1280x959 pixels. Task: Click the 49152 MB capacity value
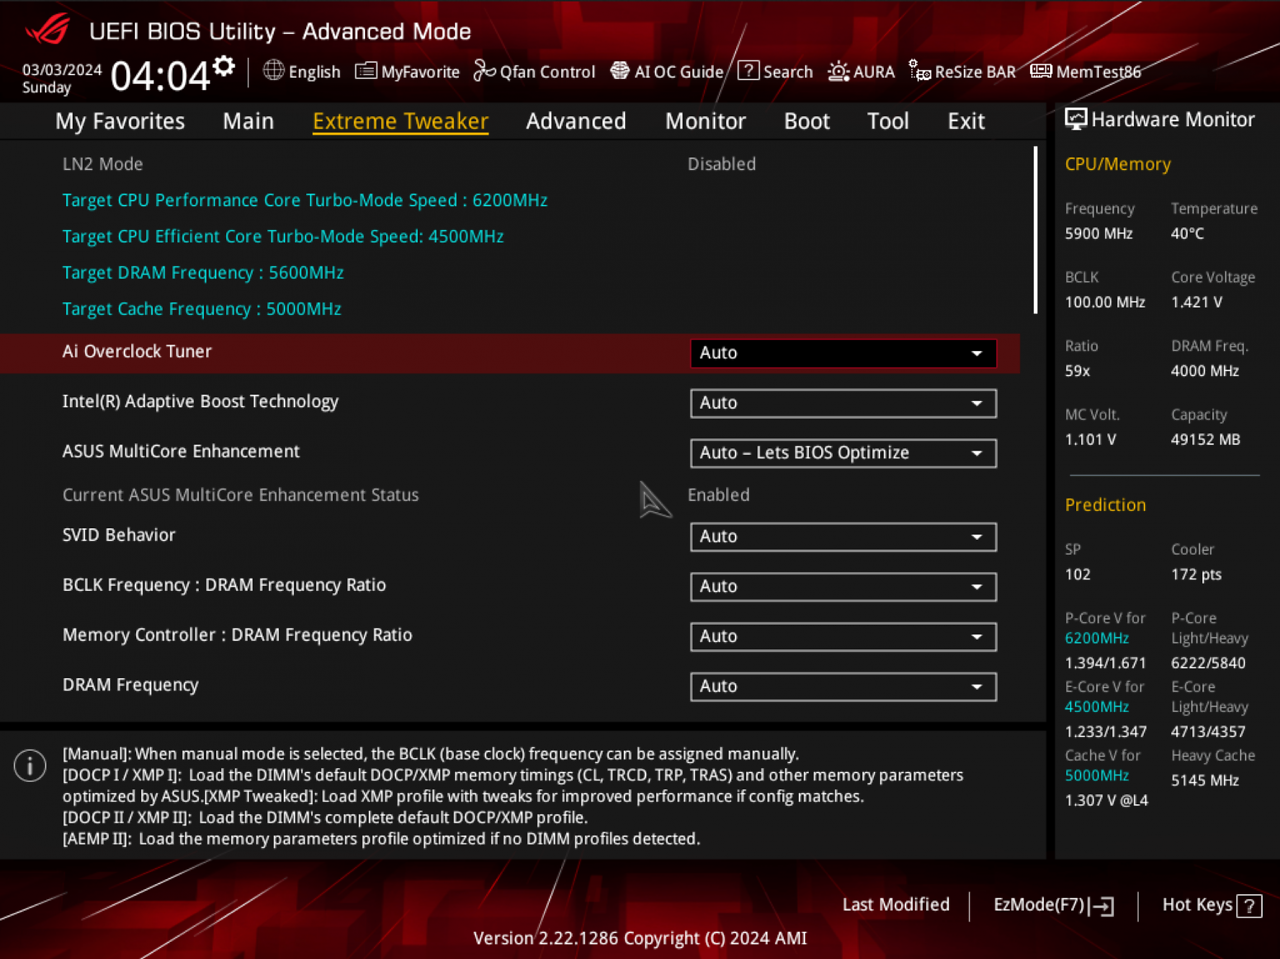click(1206, 439)
